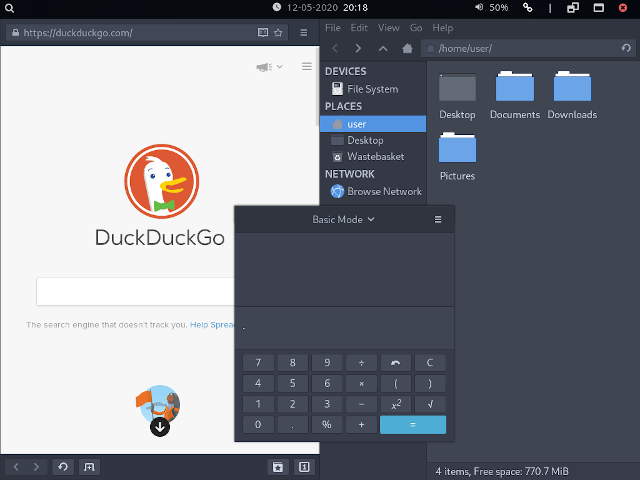Screen dimensions: 640x480
Task: Open the File menu in file manager
Action: point(333,28)
